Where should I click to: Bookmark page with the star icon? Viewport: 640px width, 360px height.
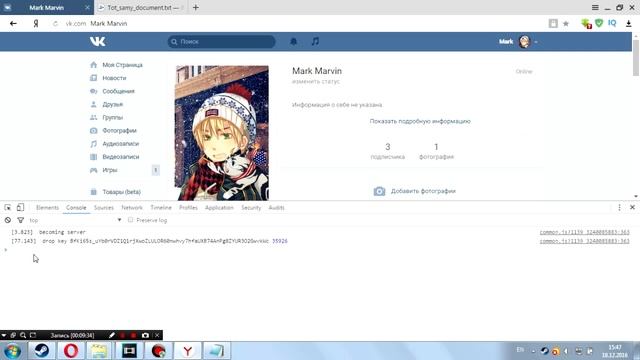[566, 24]
